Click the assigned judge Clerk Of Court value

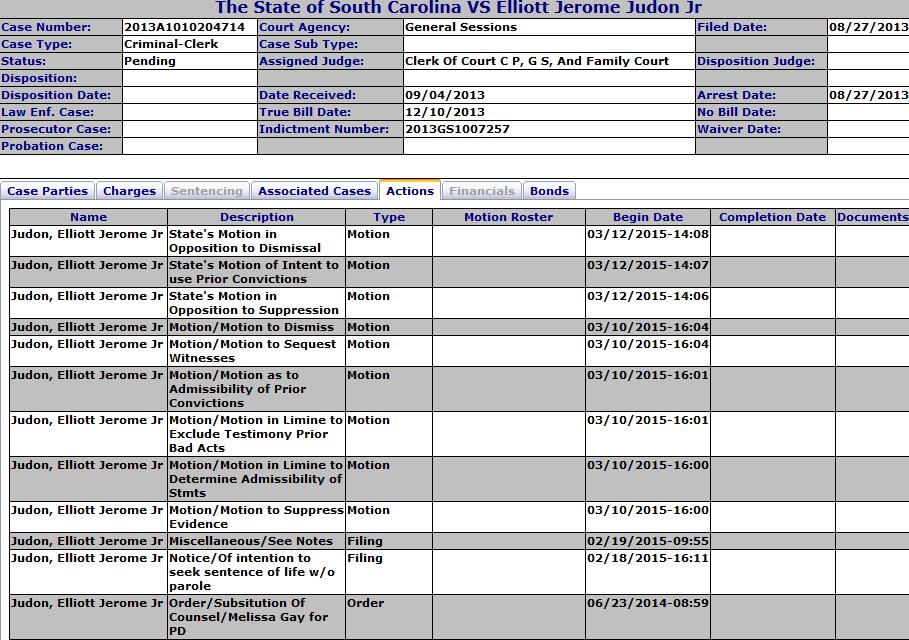[x=537, y=61]
